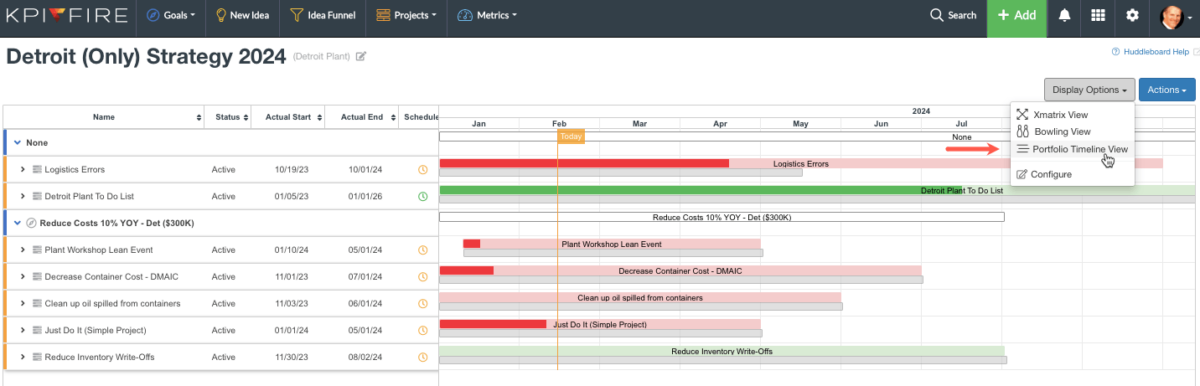
Task: Click schedule clock for Decrease Container Cost
Action: pos(422,277)
